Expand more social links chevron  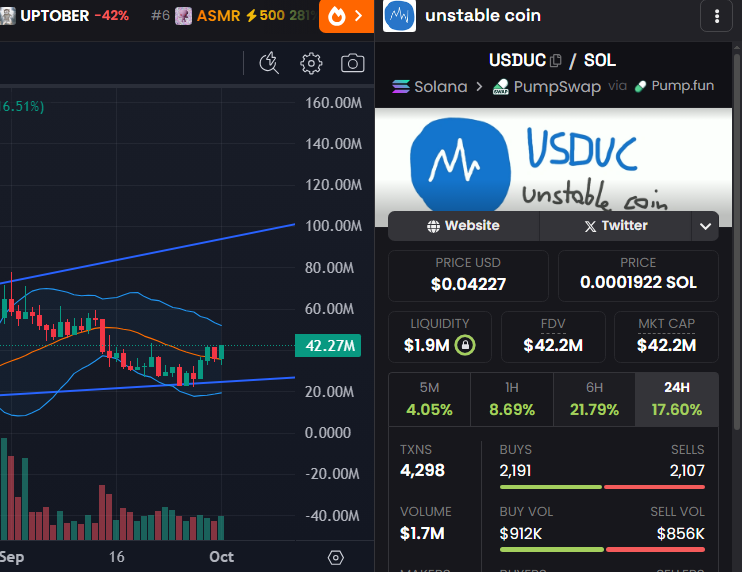pos(705,226)
